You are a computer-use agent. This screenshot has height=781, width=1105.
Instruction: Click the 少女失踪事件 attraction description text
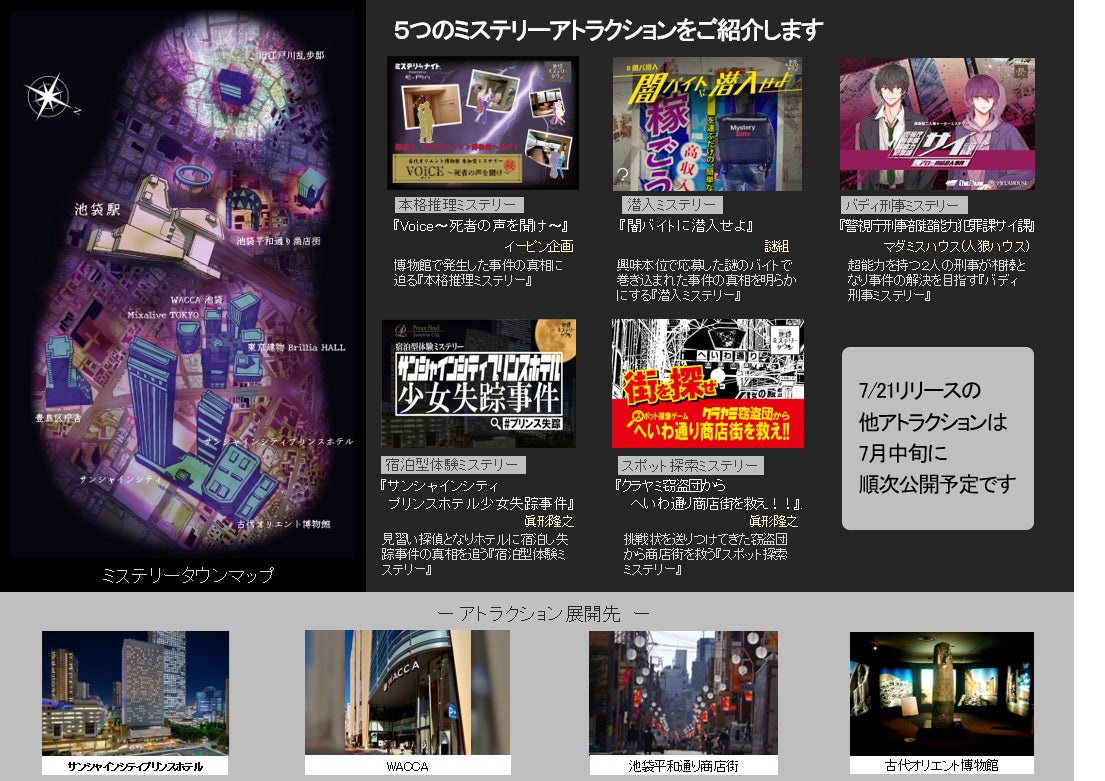coord(474,554)
